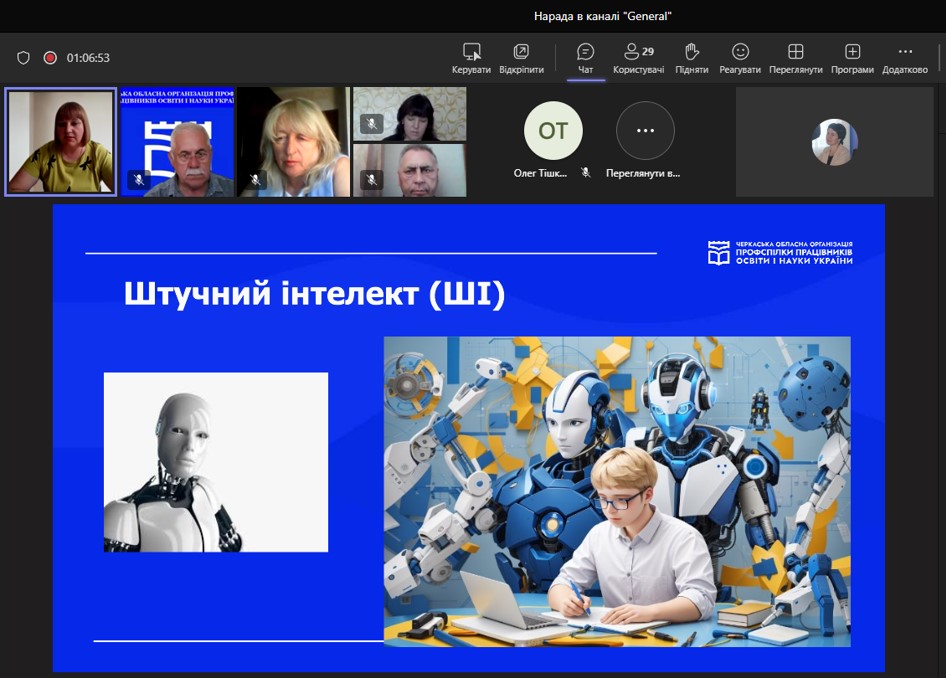Image resolution: width=946 pixels, height=678 pixels.
Task: Select the highlighted woman in yellow video tile
Action: (61, 141)
